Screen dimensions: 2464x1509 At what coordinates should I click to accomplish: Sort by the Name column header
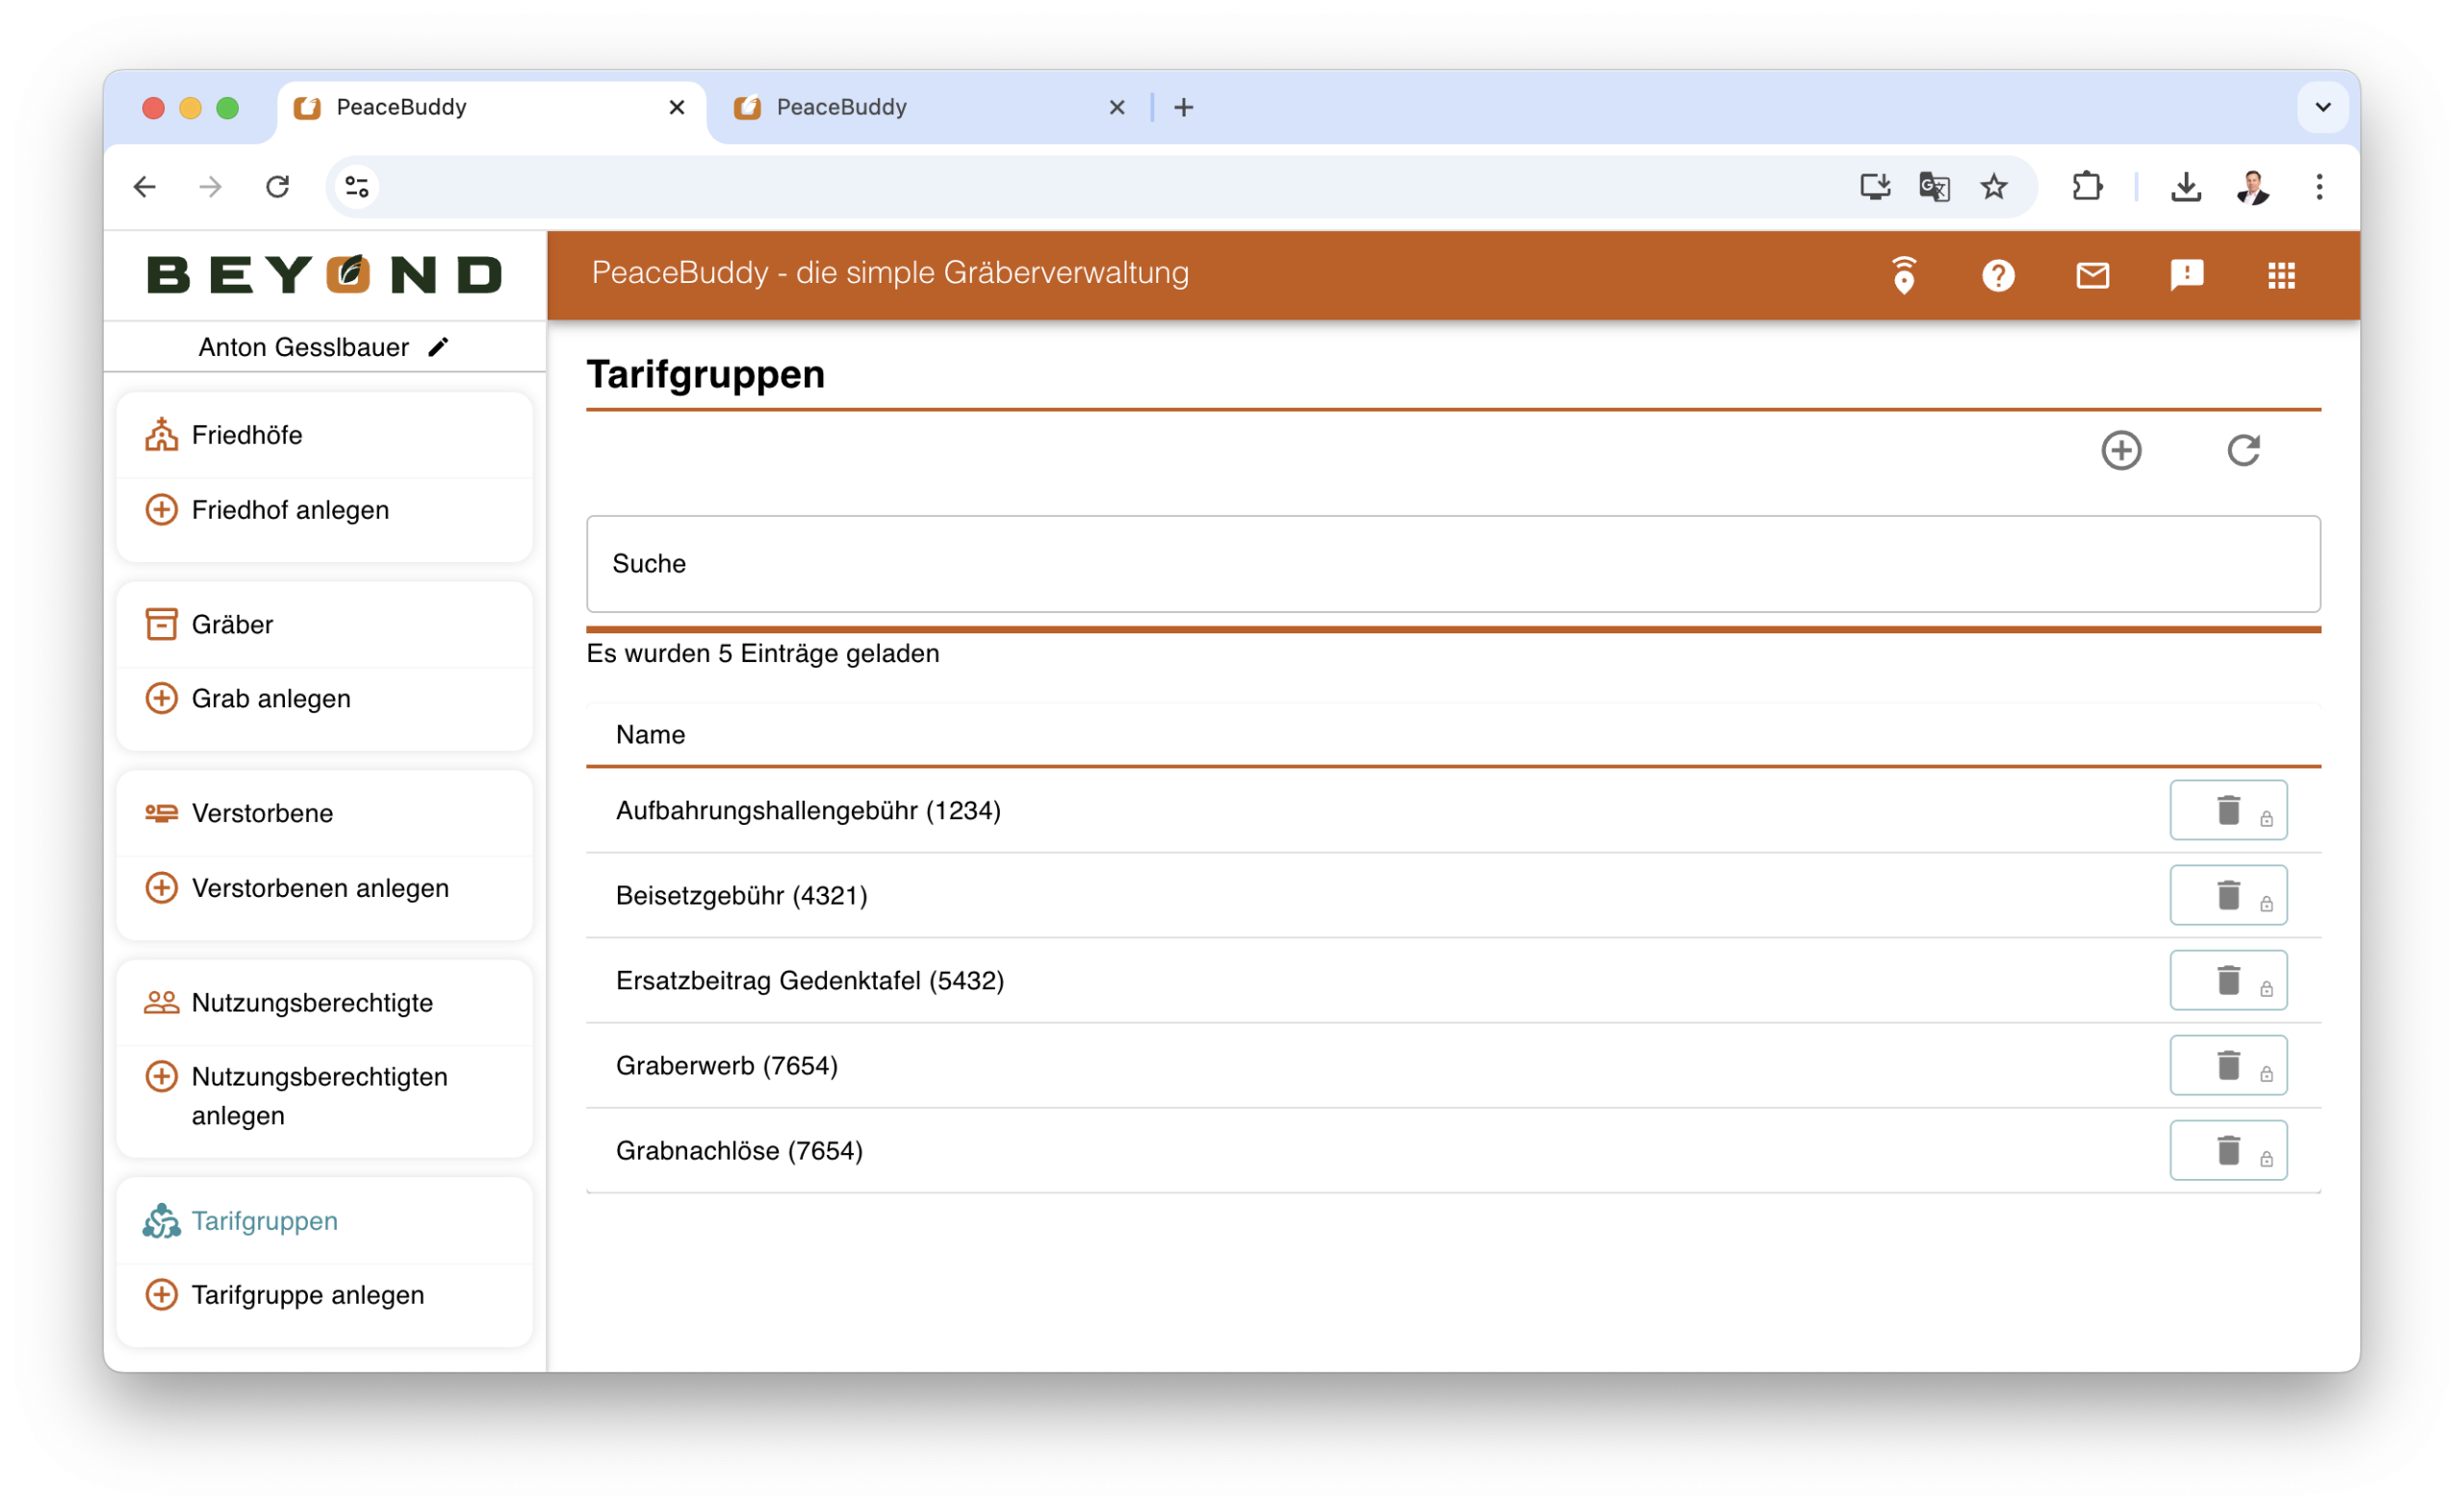(x=650, y=735)
